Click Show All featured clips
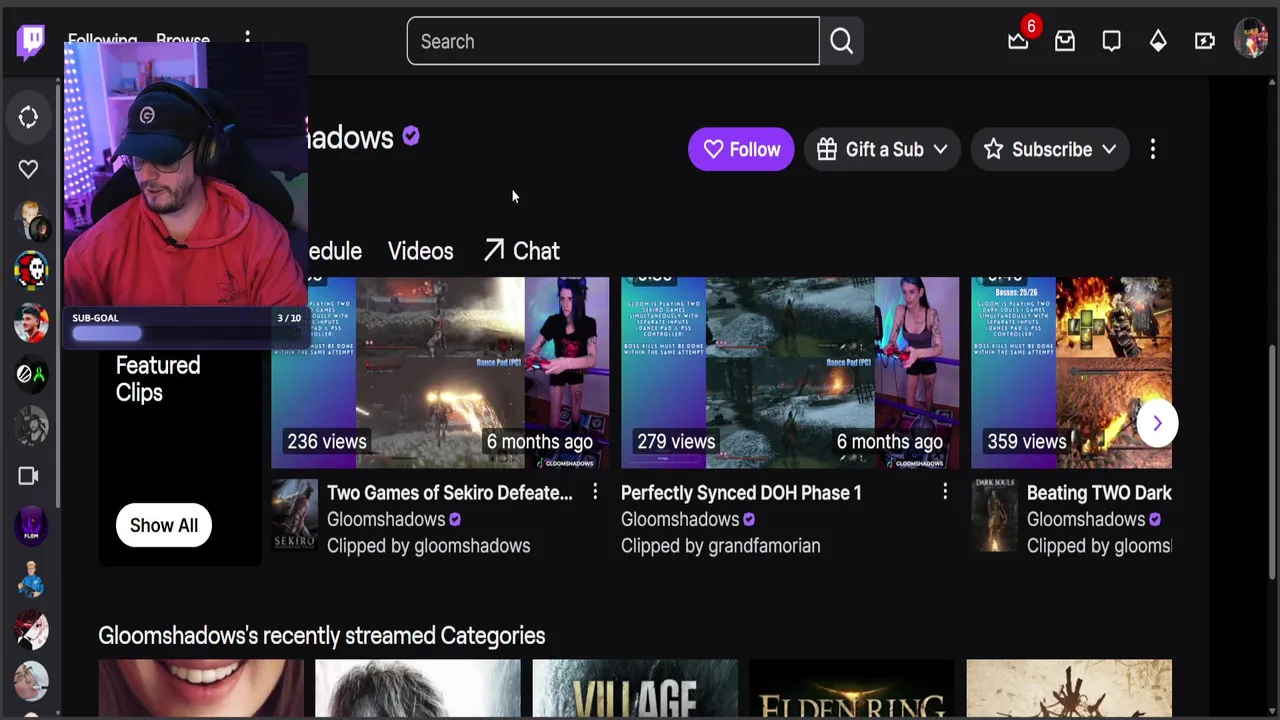1280x720 pixels. point(164,525)
